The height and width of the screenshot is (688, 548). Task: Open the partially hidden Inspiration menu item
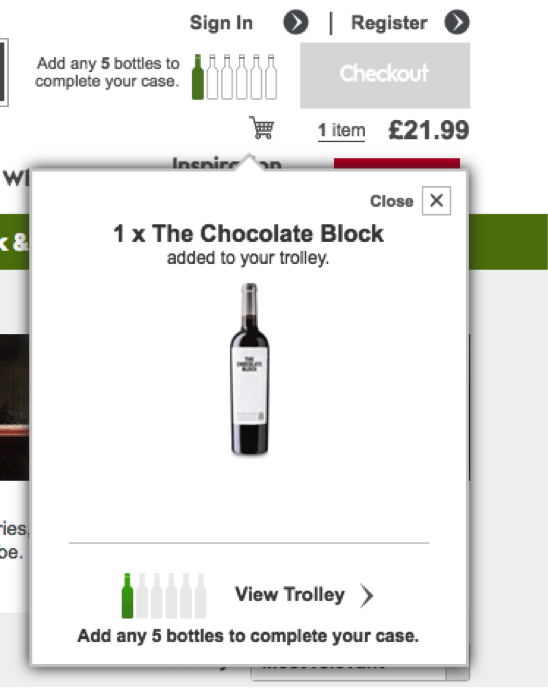[x=226, y=164]
